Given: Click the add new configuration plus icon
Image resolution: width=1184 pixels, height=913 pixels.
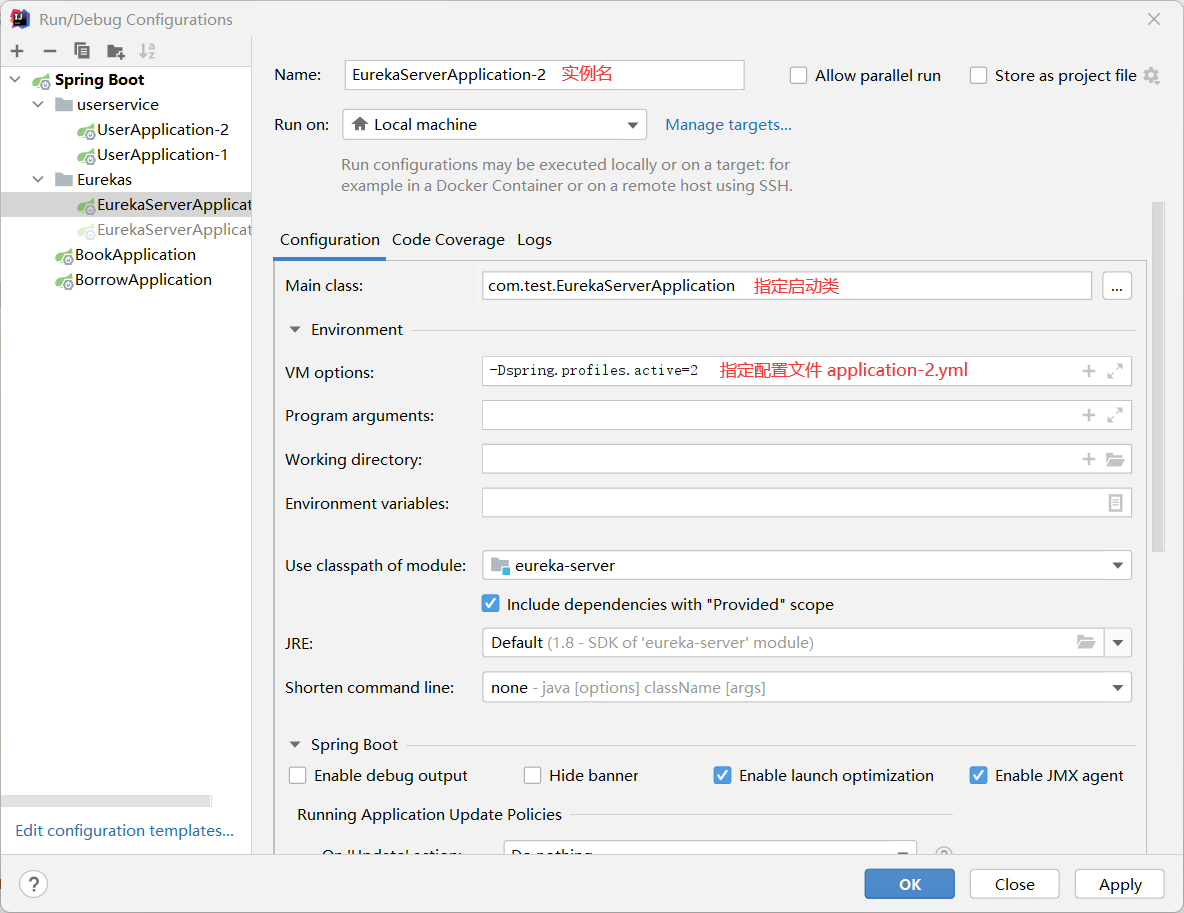Looking at the screenshot, I should (x=17, y=51).
